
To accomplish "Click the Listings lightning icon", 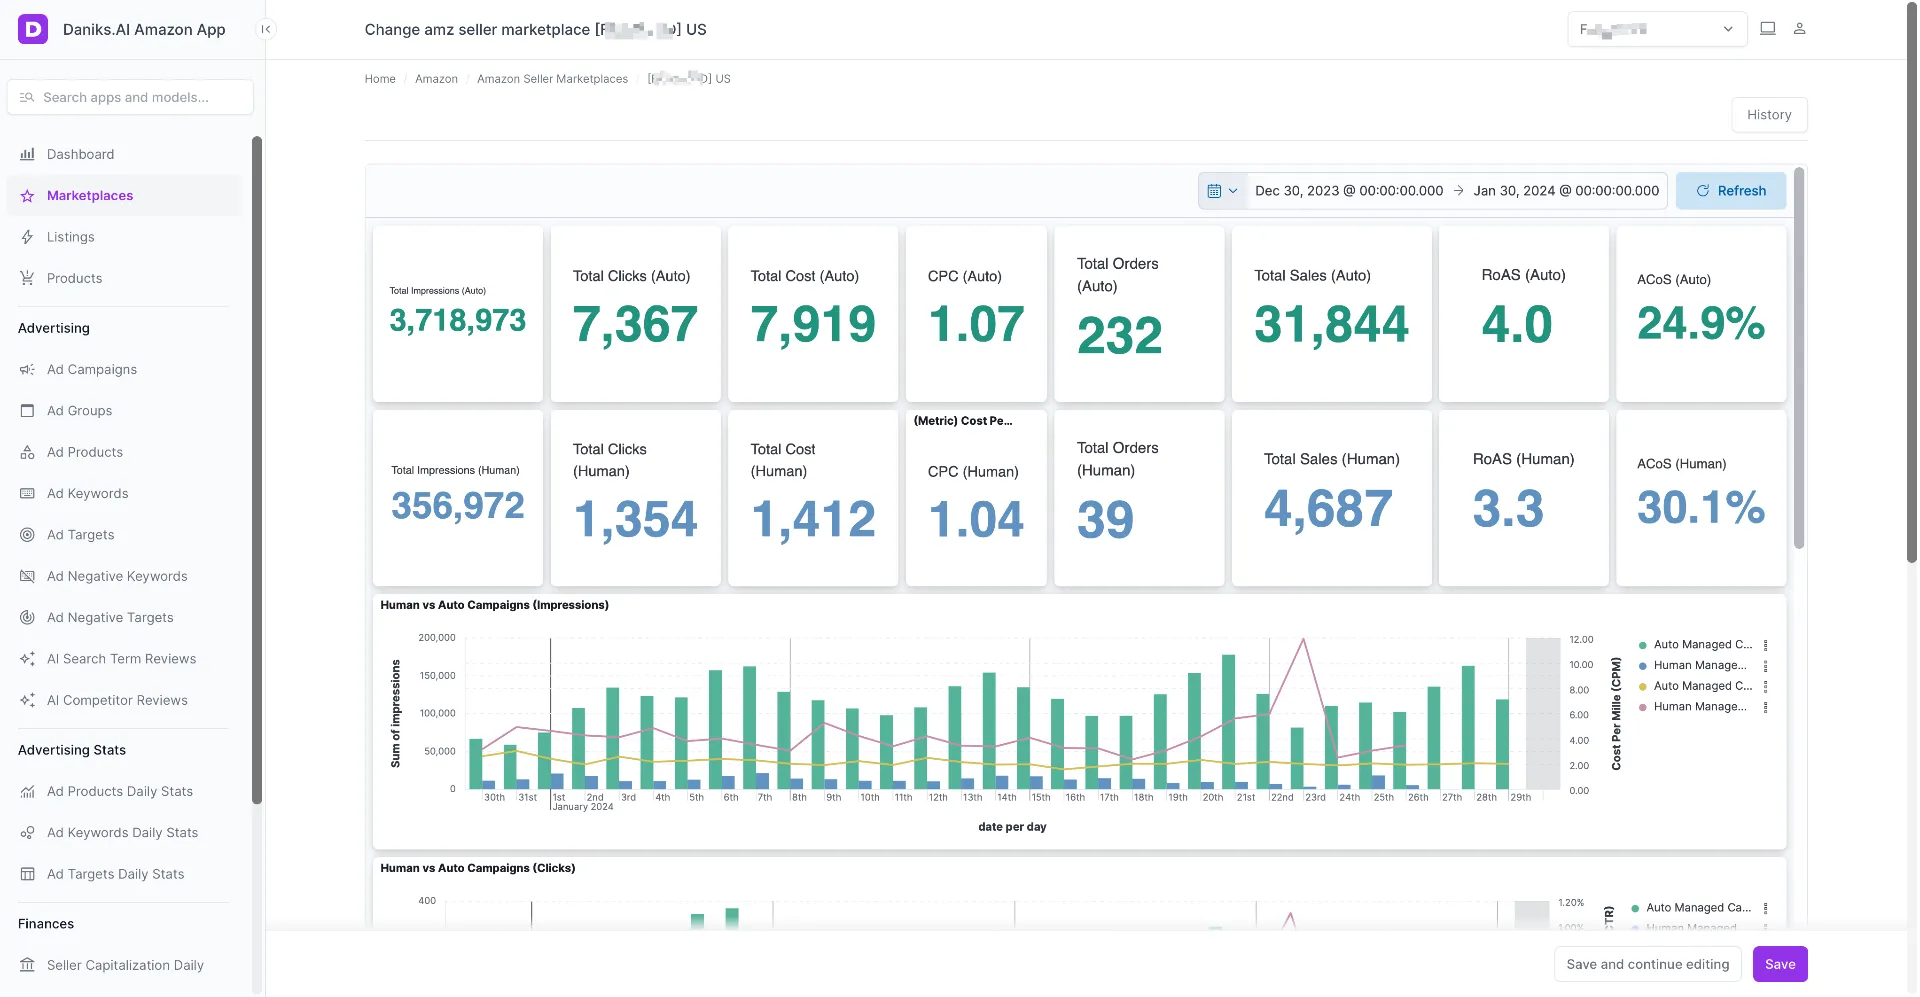I will coord(27,237).
